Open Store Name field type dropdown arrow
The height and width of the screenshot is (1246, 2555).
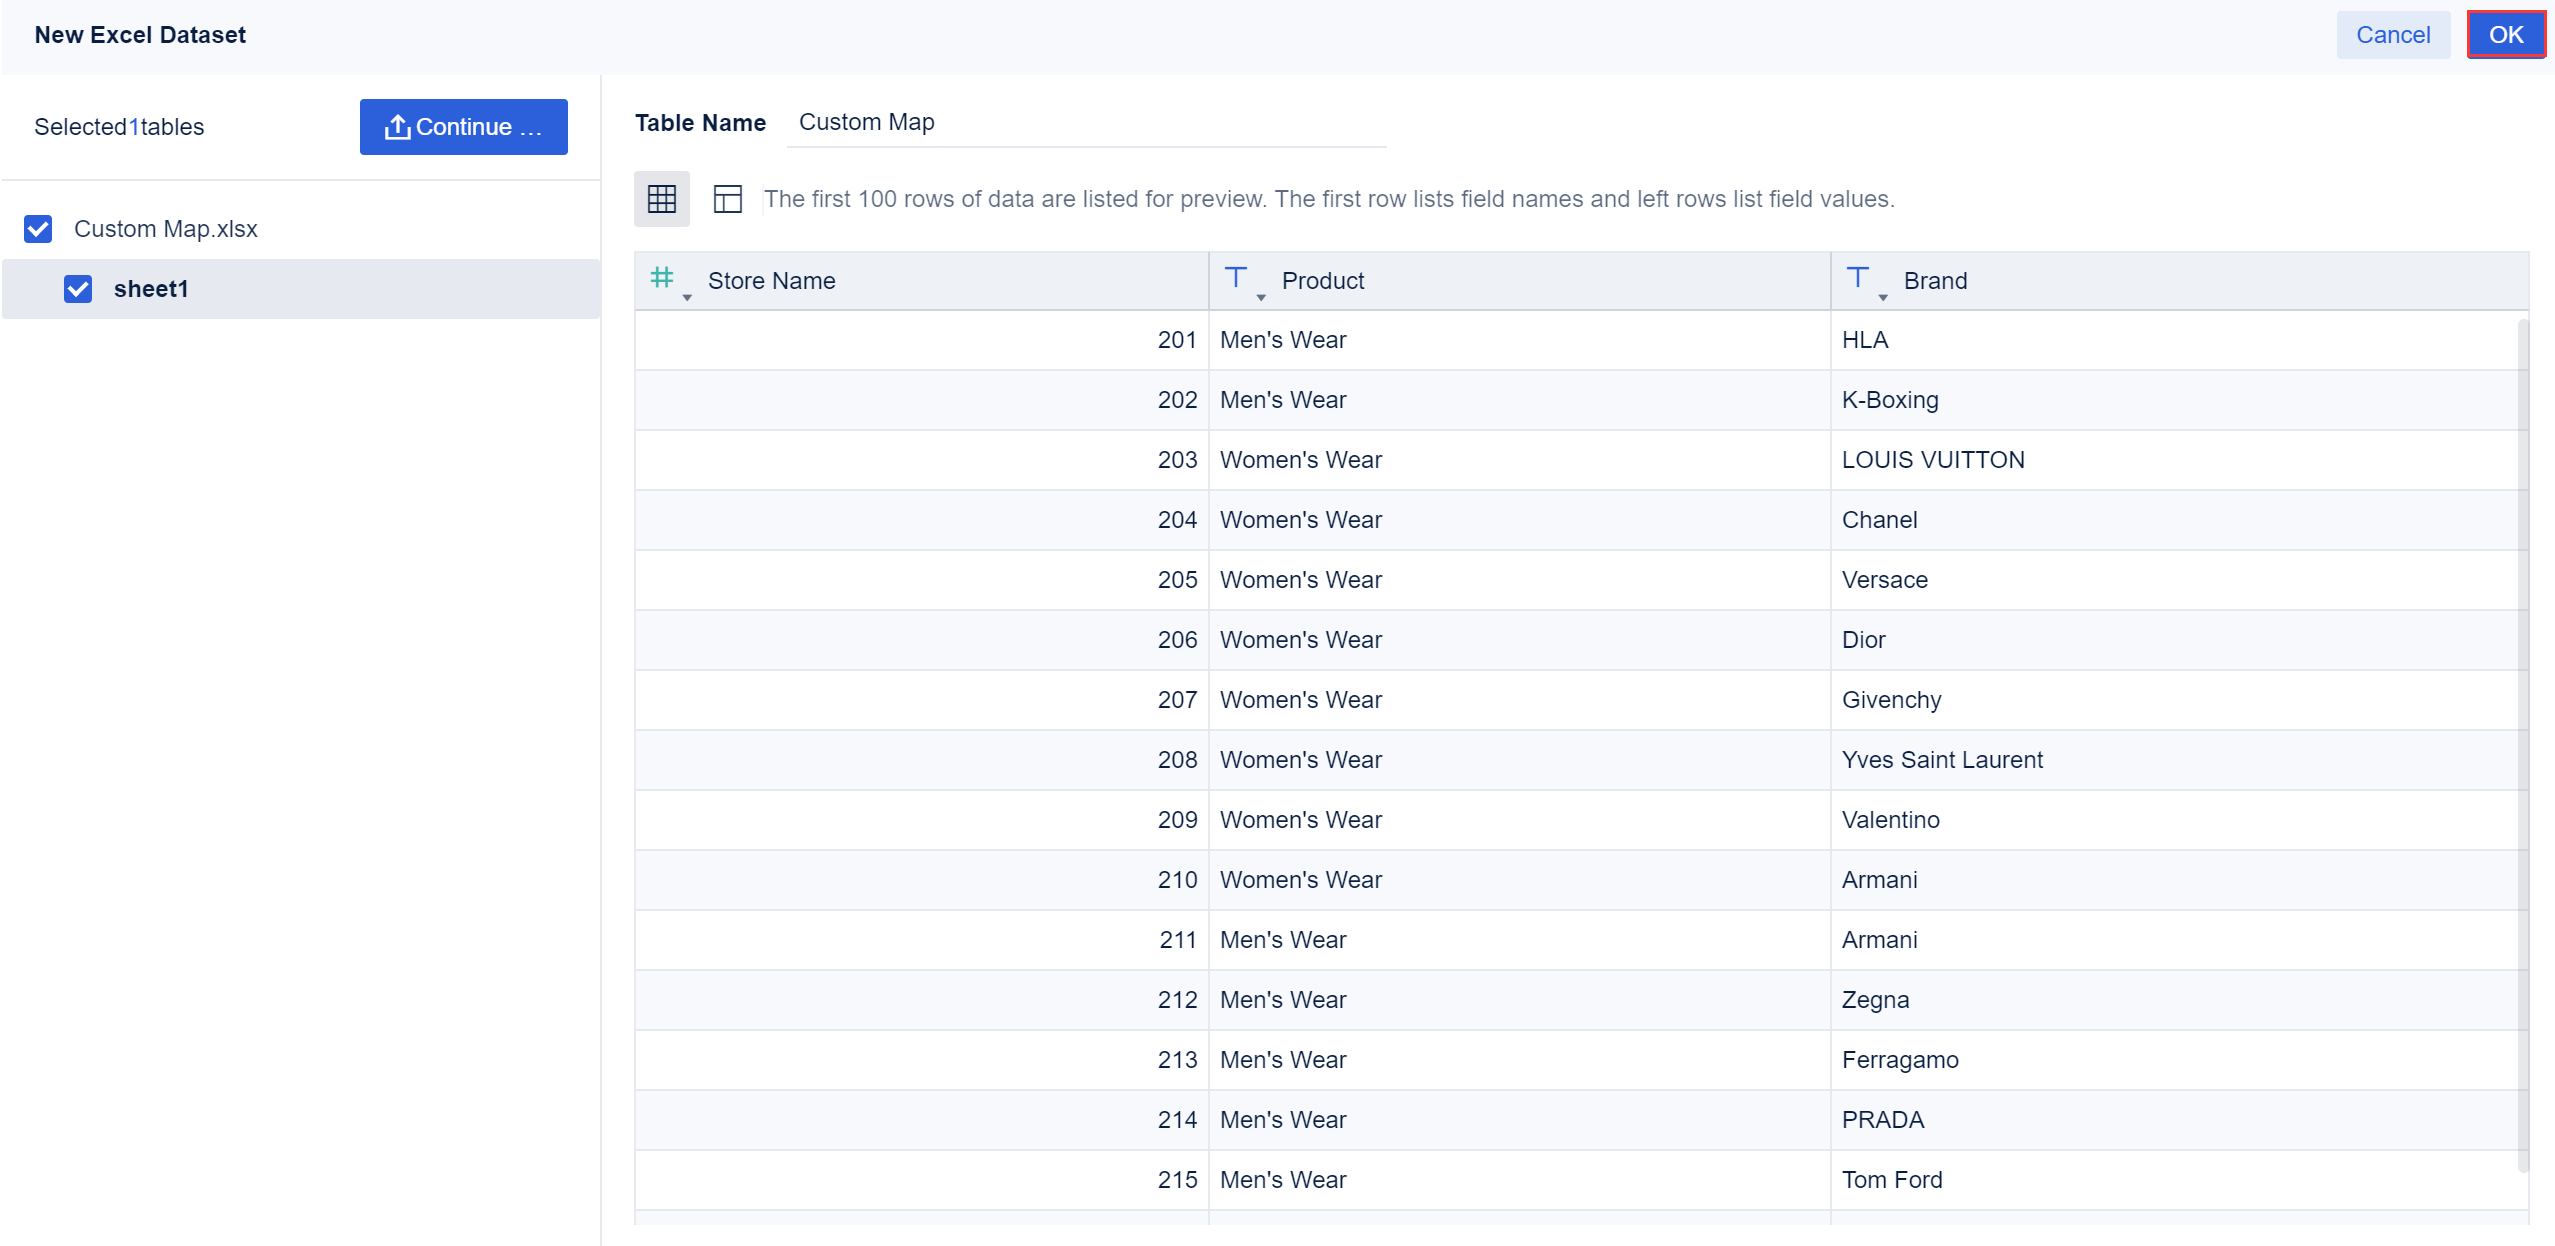click(x=687, y=297)
